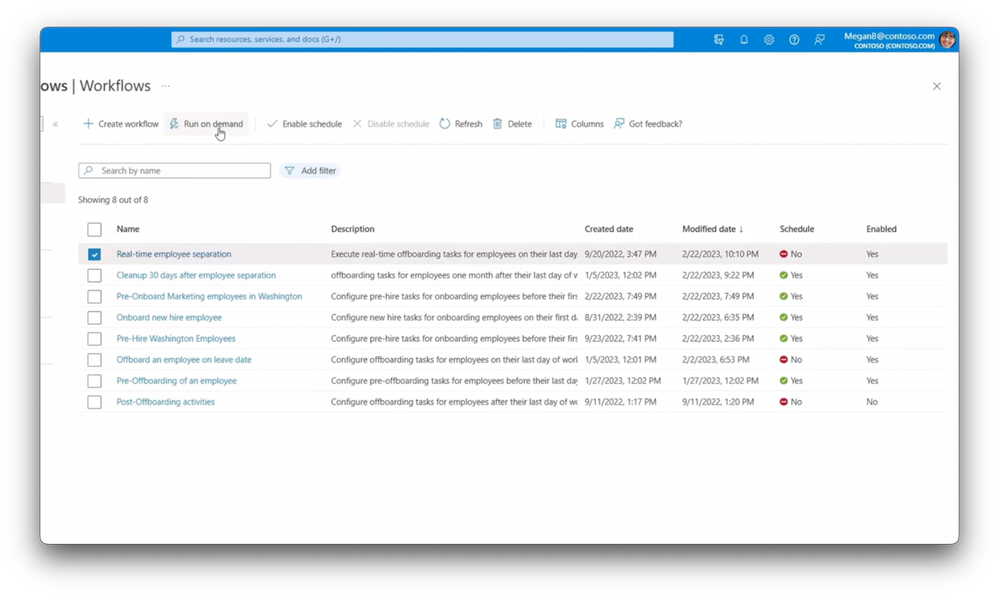Check Onboard new hire employee checkbox
The height and width of the screenshot is (597, 999).
[94, 317]
